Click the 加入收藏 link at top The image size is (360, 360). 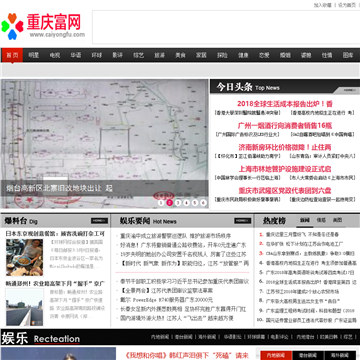pyautogui.click(x=323, y=5)
